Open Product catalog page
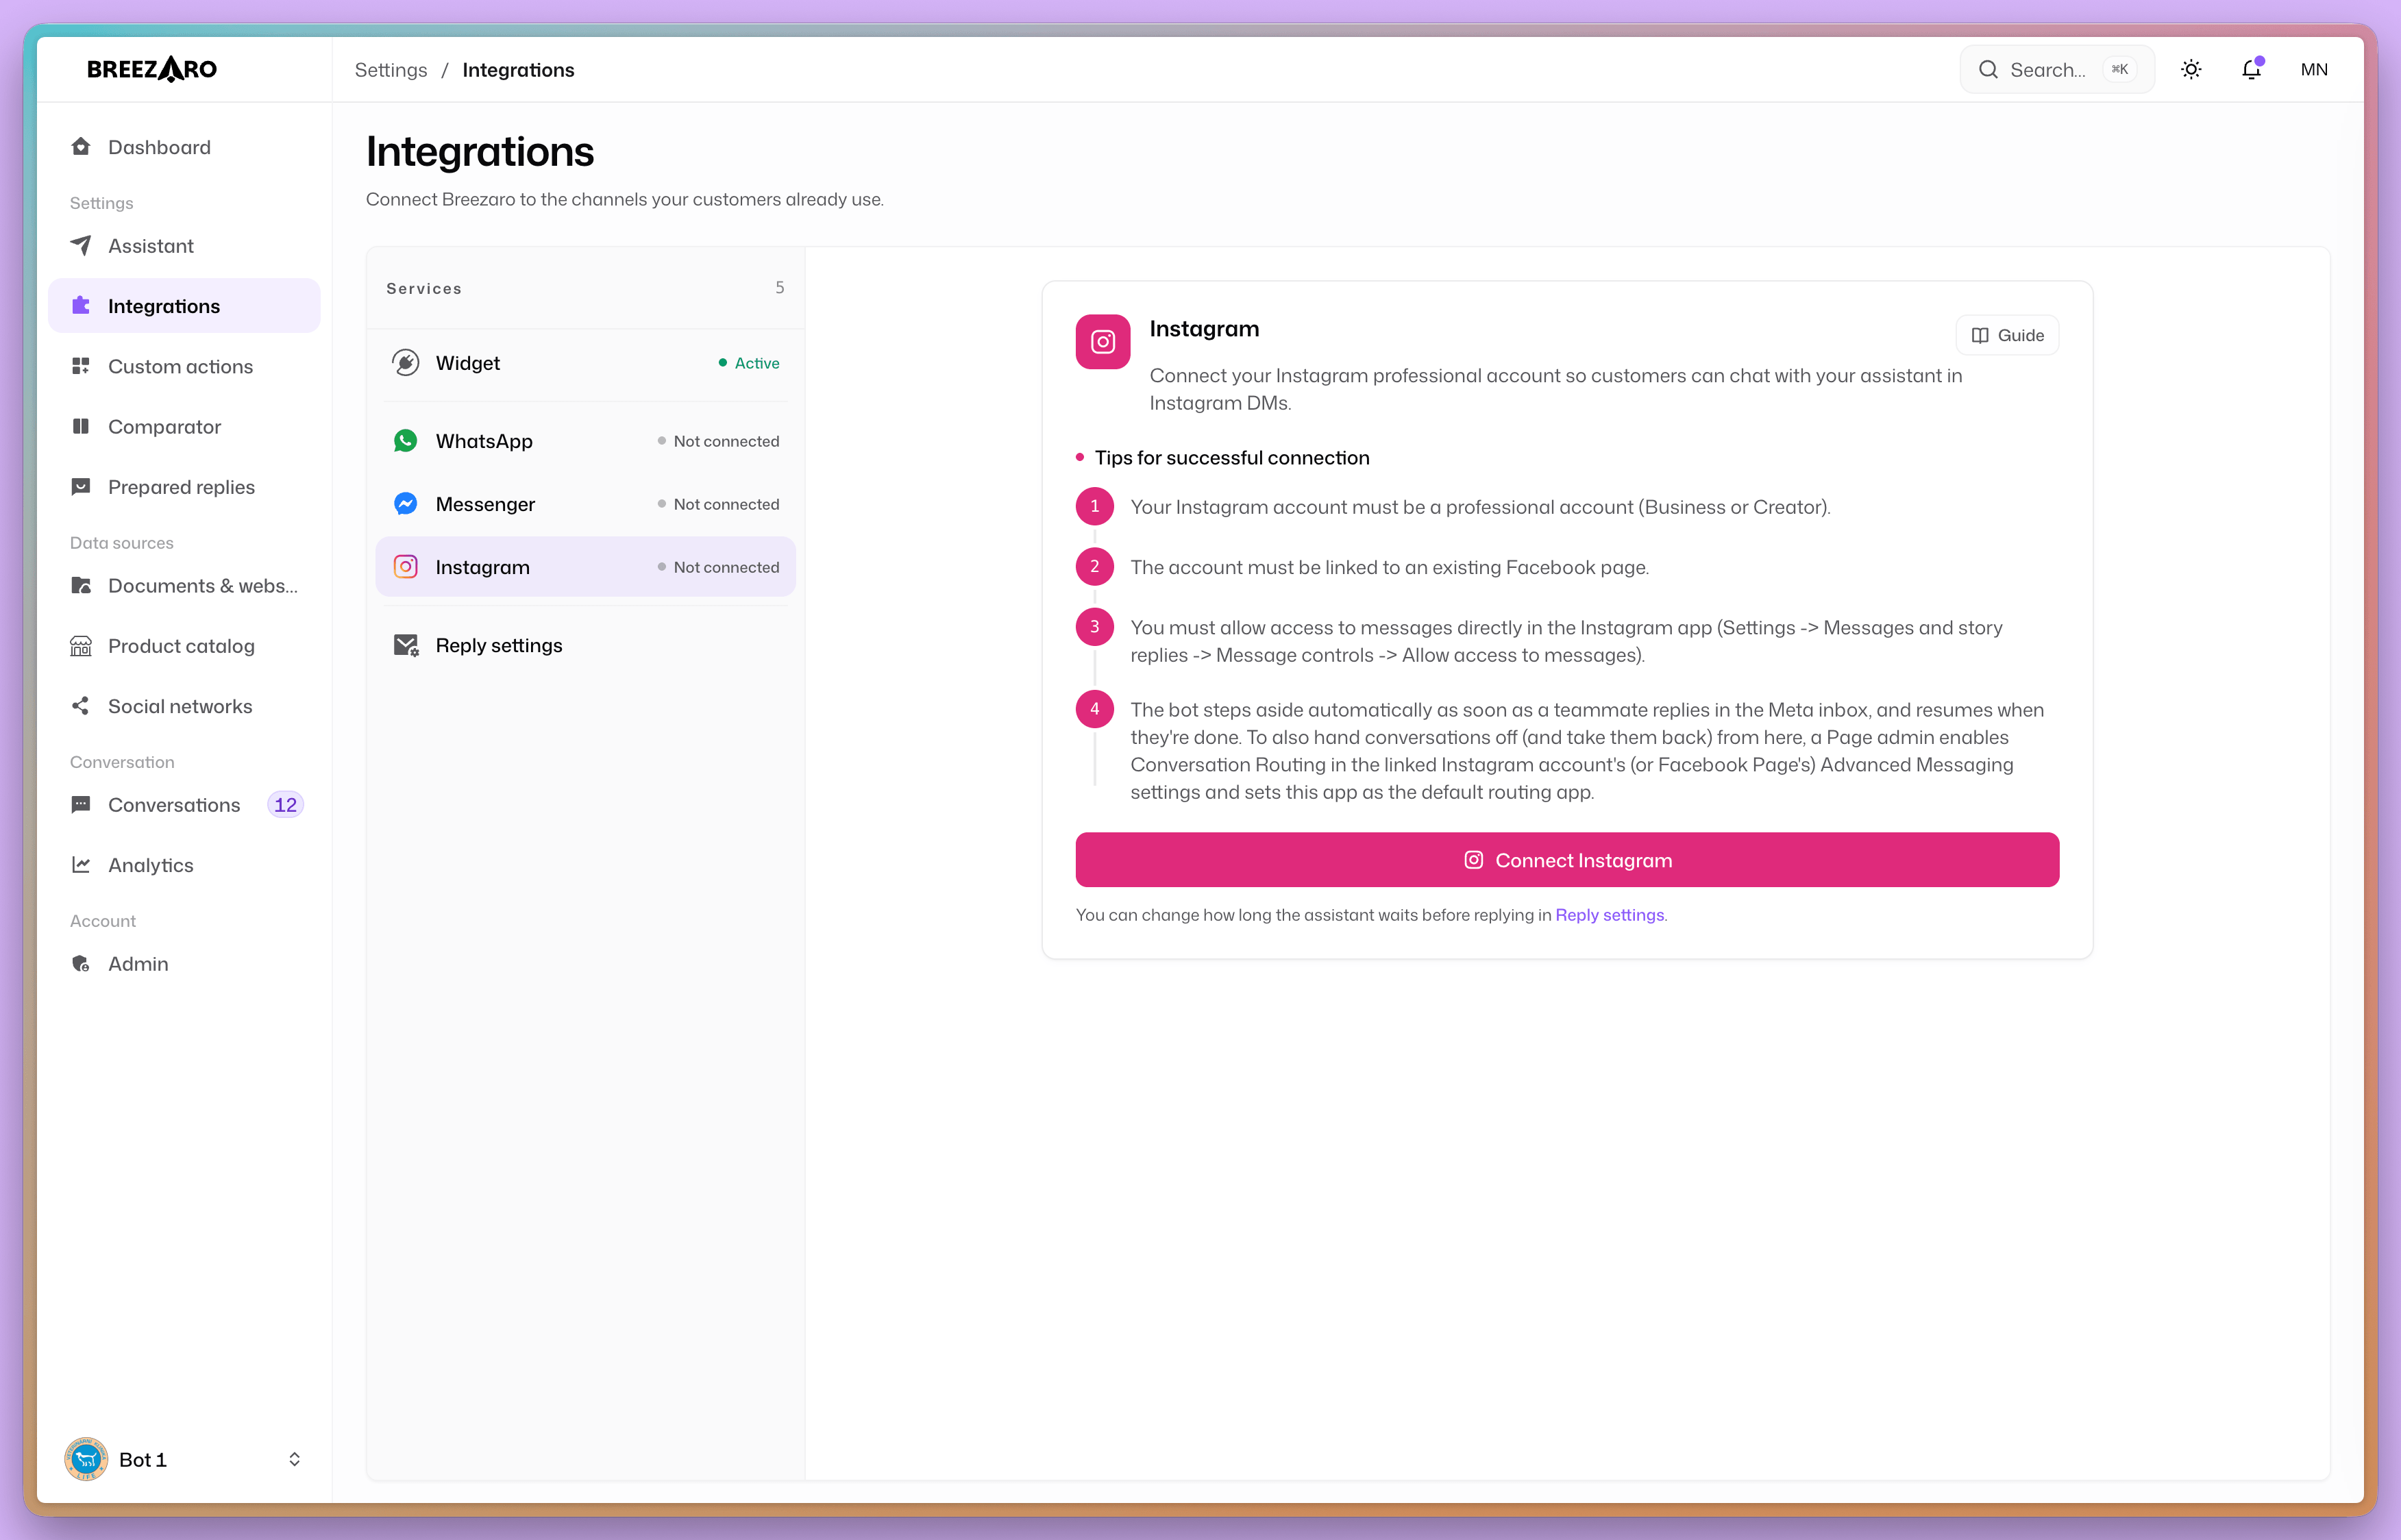Viewport: 2401px width, 1540px height. click(x=184, y=645)
